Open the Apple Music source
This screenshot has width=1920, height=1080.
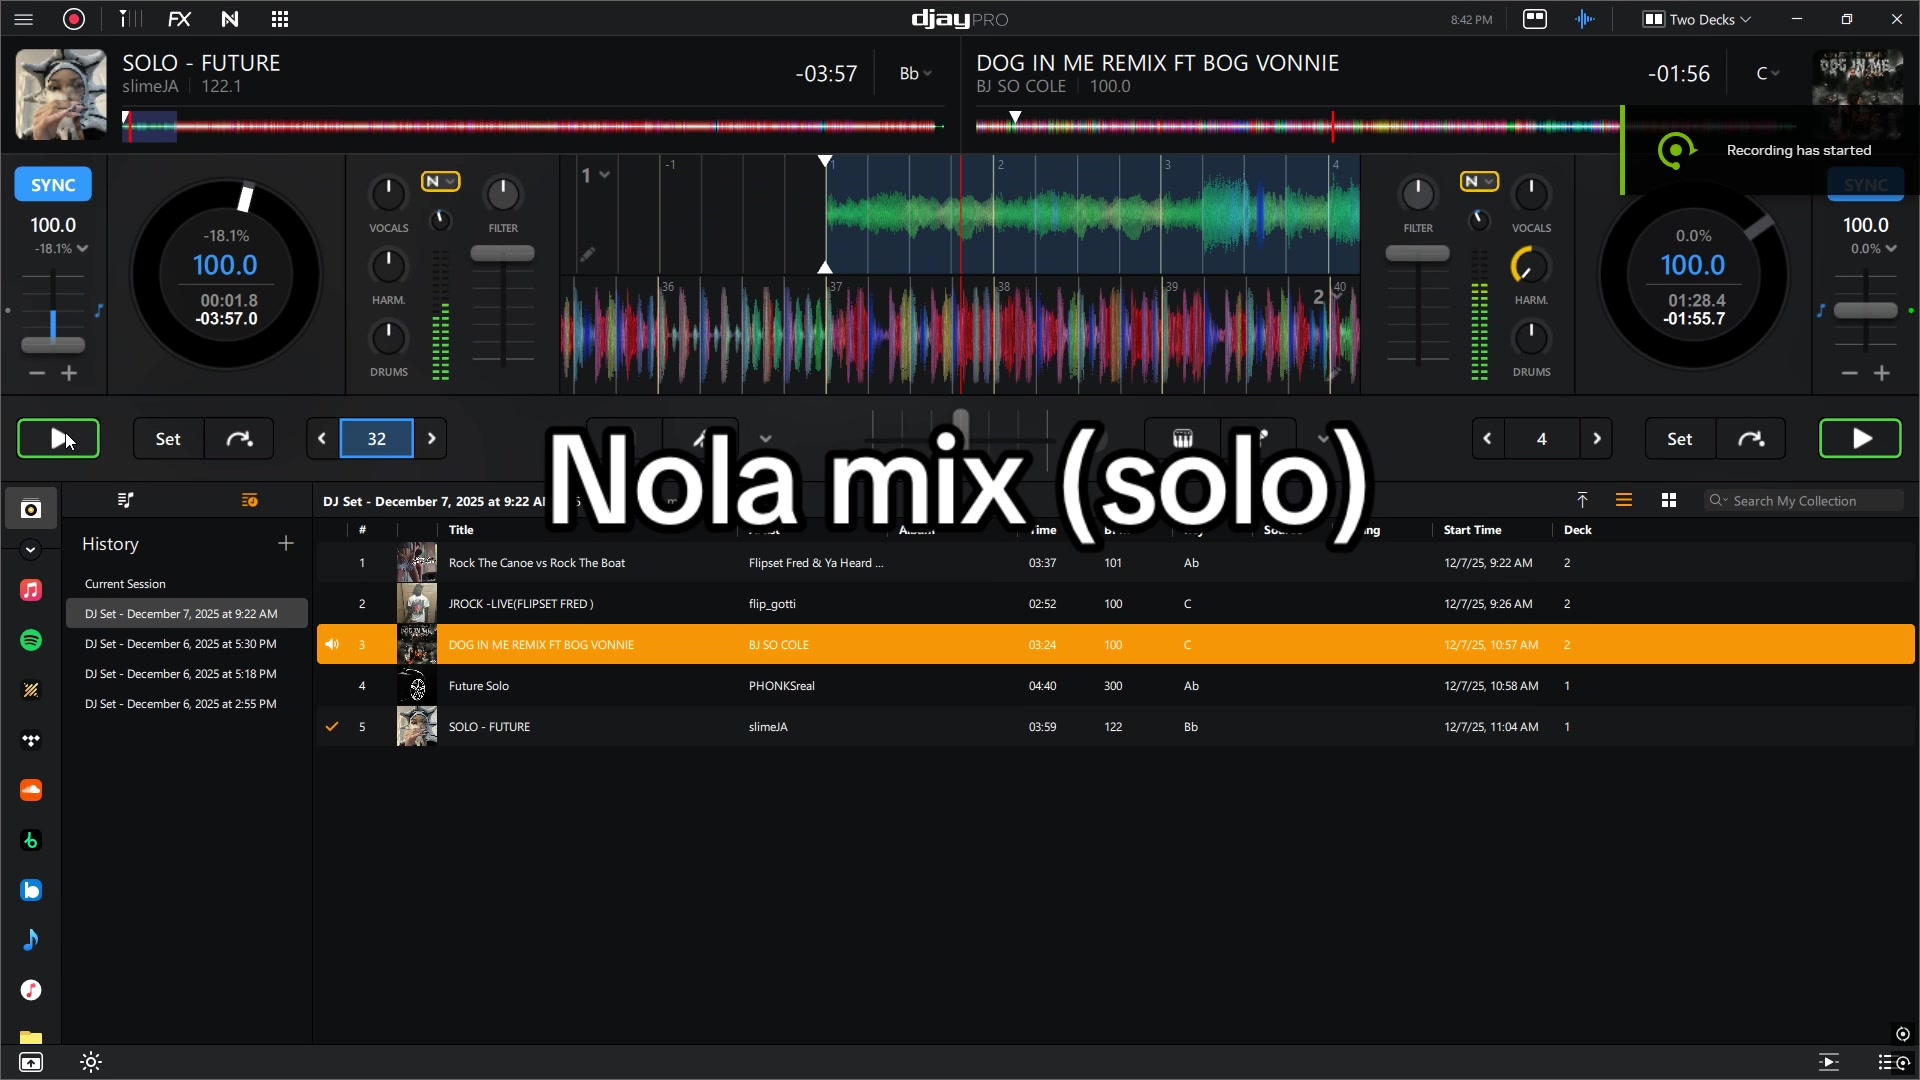(x=31, y=590)
